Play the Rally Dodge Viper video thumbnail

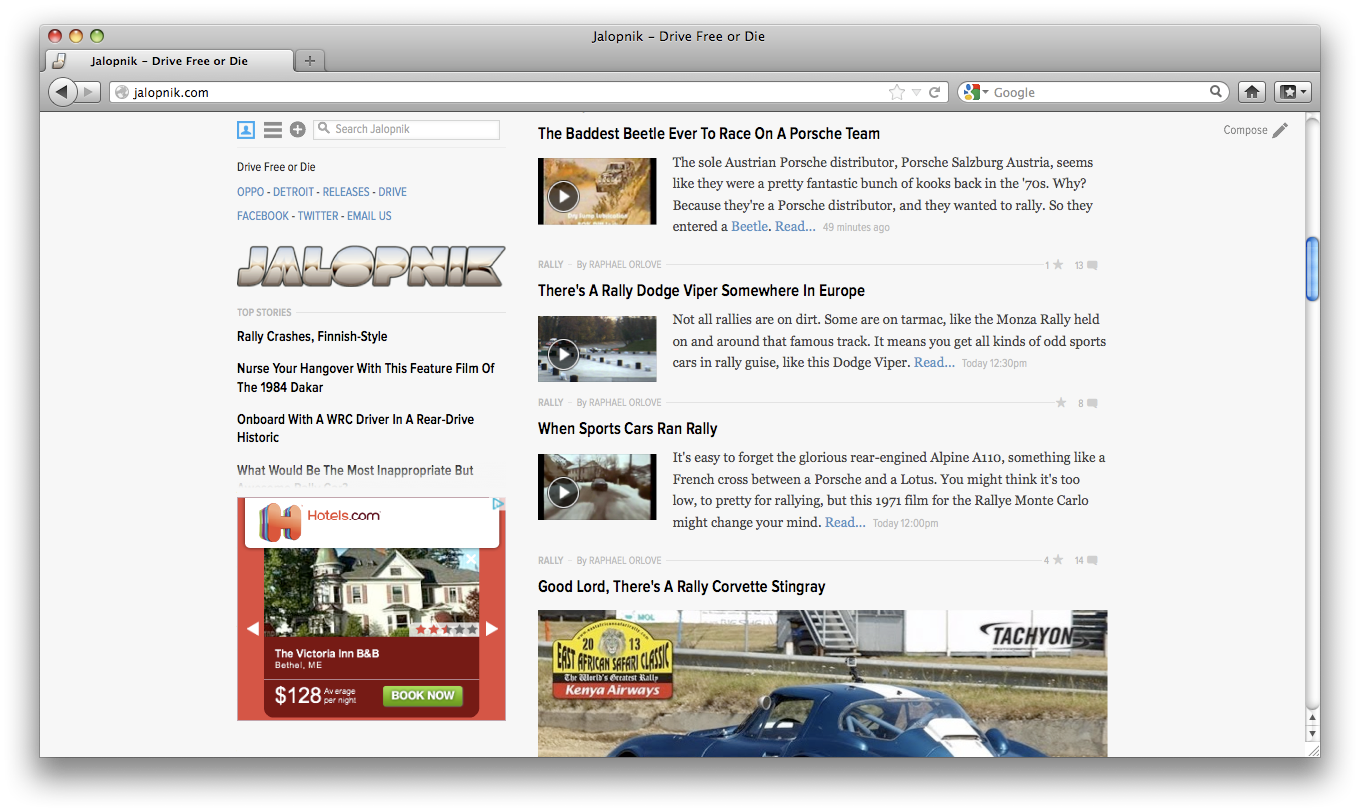[x=597, y=349]
